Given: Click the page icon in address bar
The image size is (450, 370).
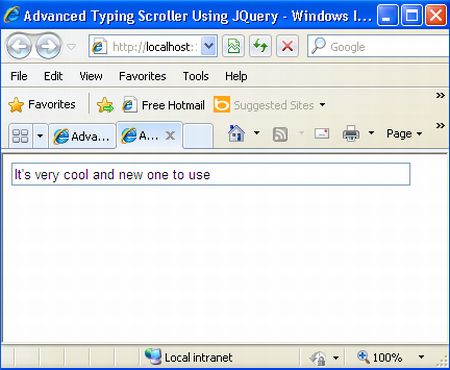Looking at the screenshot, I should tap(99, 46).
